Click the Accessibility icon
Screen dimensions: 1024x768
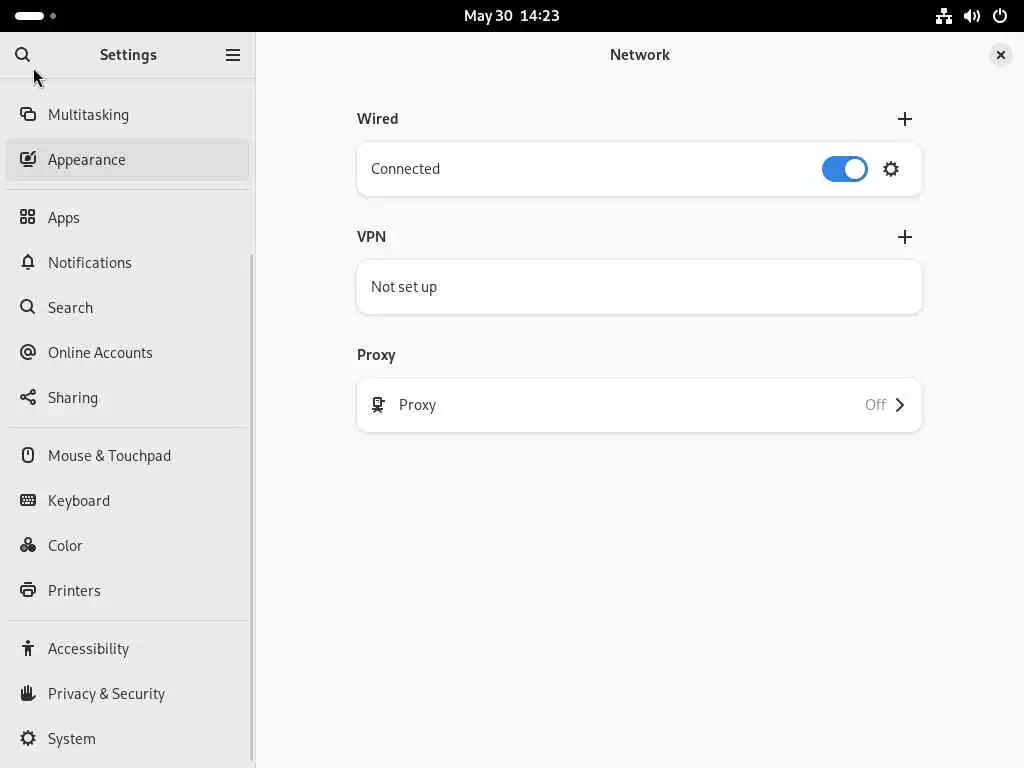tap(27, 648)
